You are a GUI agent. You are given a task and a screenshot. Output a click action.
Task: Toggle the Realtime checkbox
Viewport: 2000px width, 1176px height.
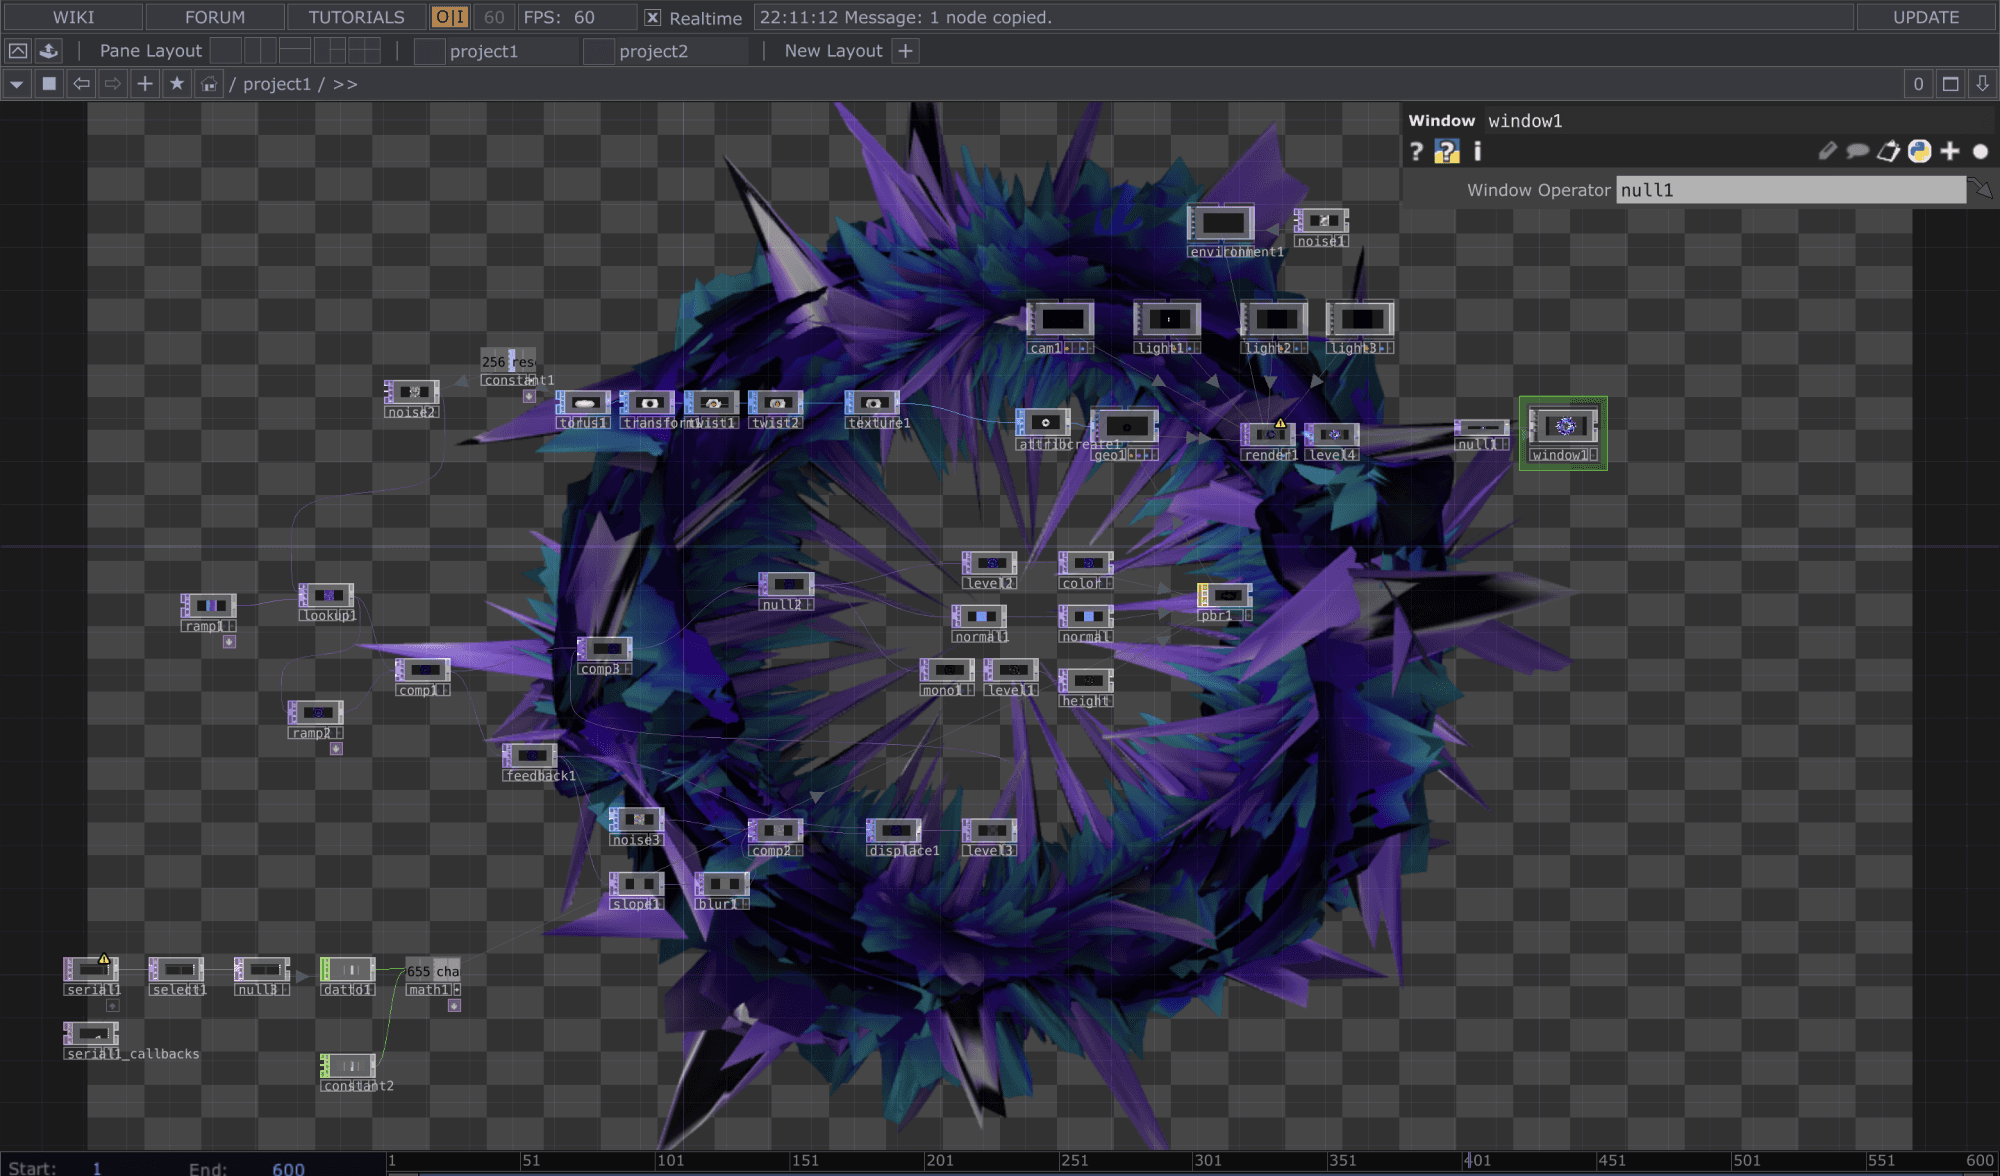(652, 18)
